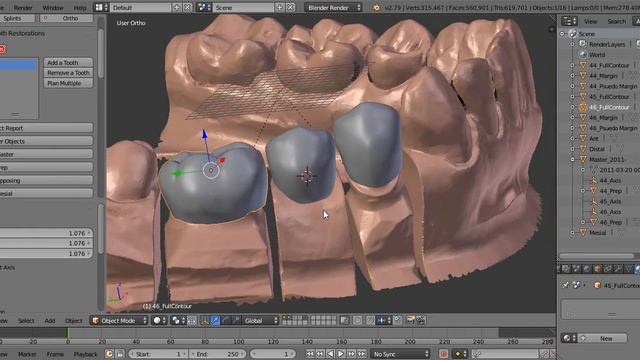
Task: Click the OpenGL render image icon
Action: pos(411,321)
